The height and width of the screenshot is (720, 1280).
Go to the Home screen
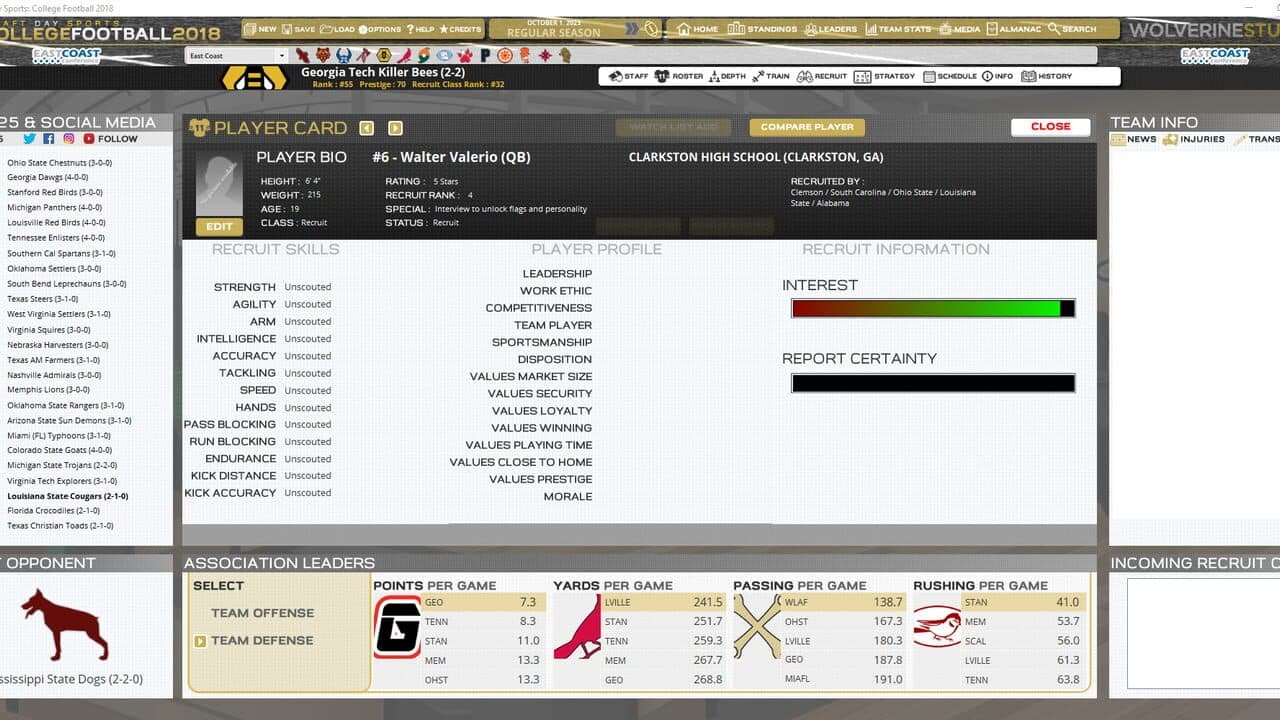[697, 29]
